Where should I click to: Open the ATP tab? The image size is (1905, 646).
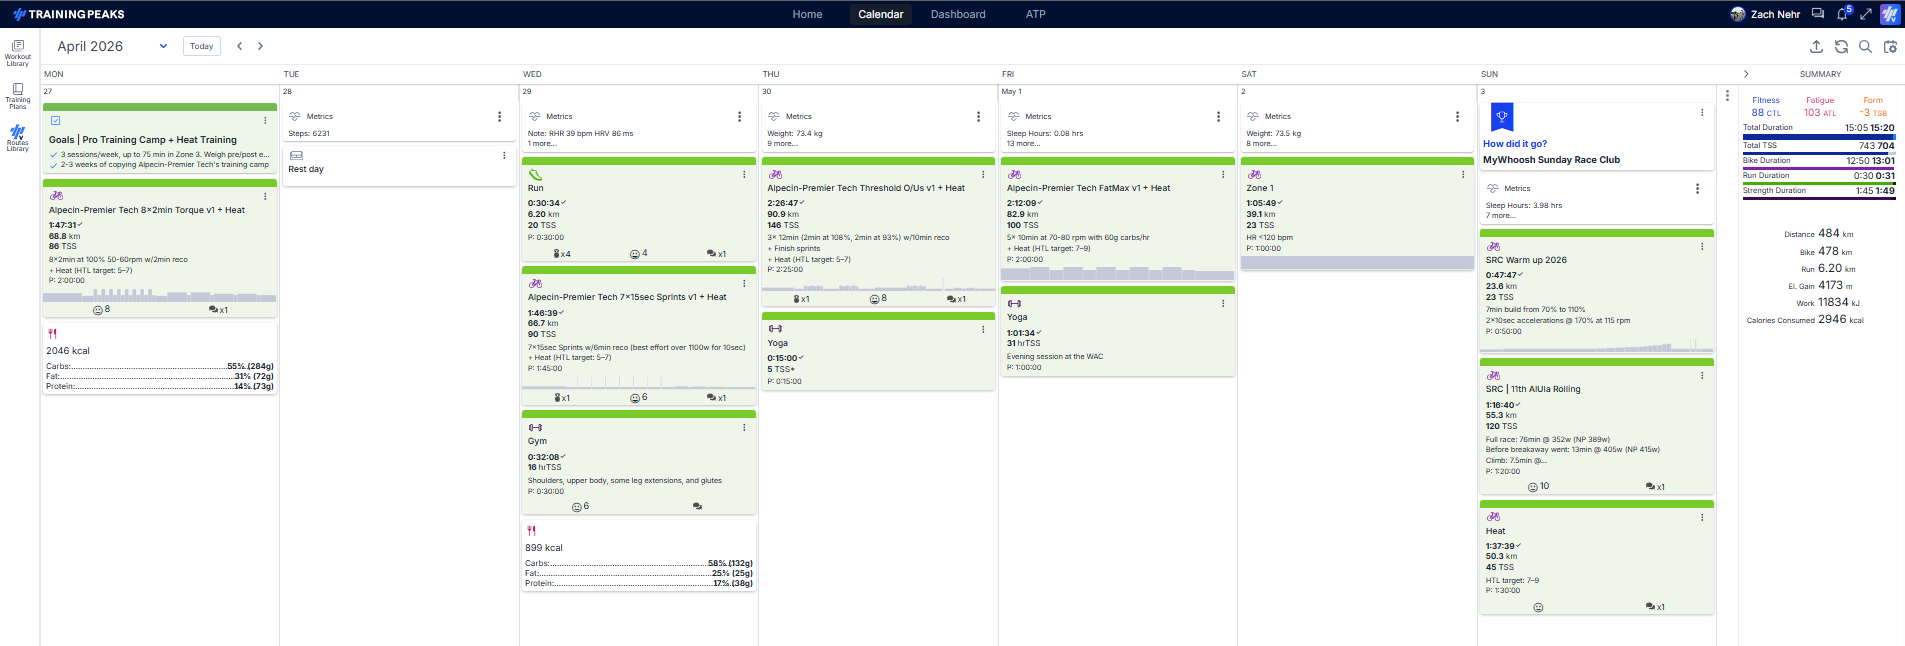pos(1036,14)
